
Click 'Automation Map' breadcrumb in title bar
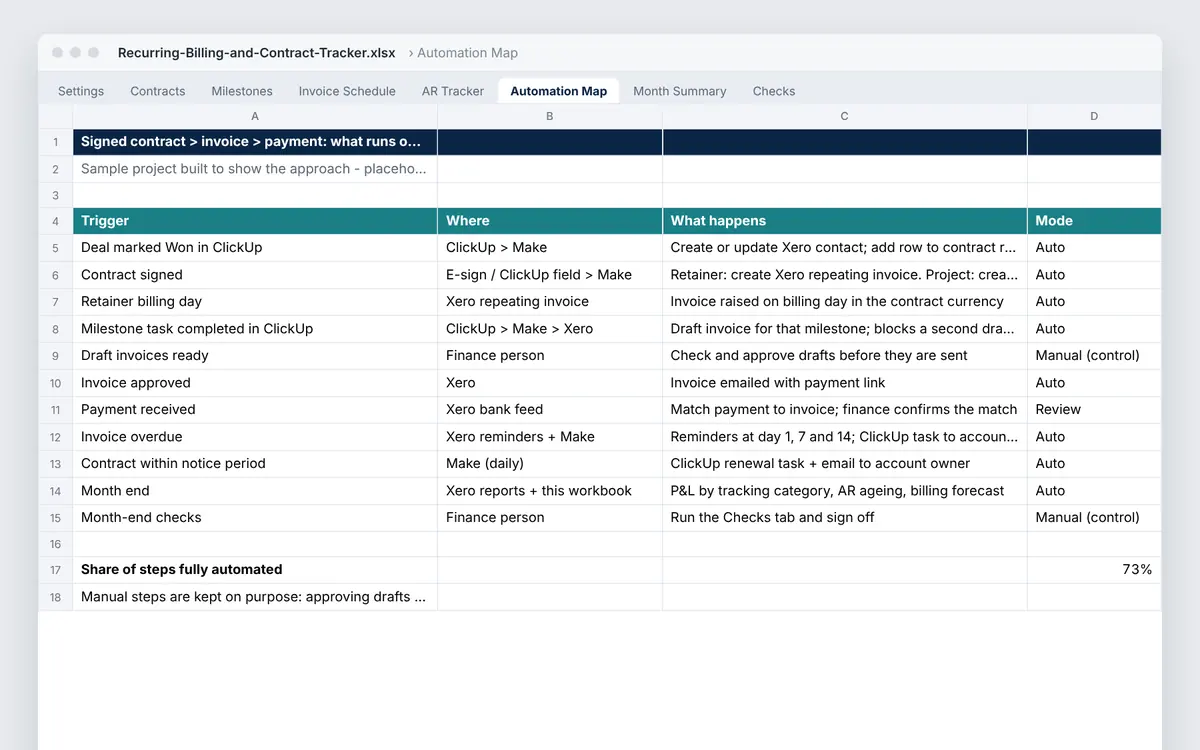point(467,53)
